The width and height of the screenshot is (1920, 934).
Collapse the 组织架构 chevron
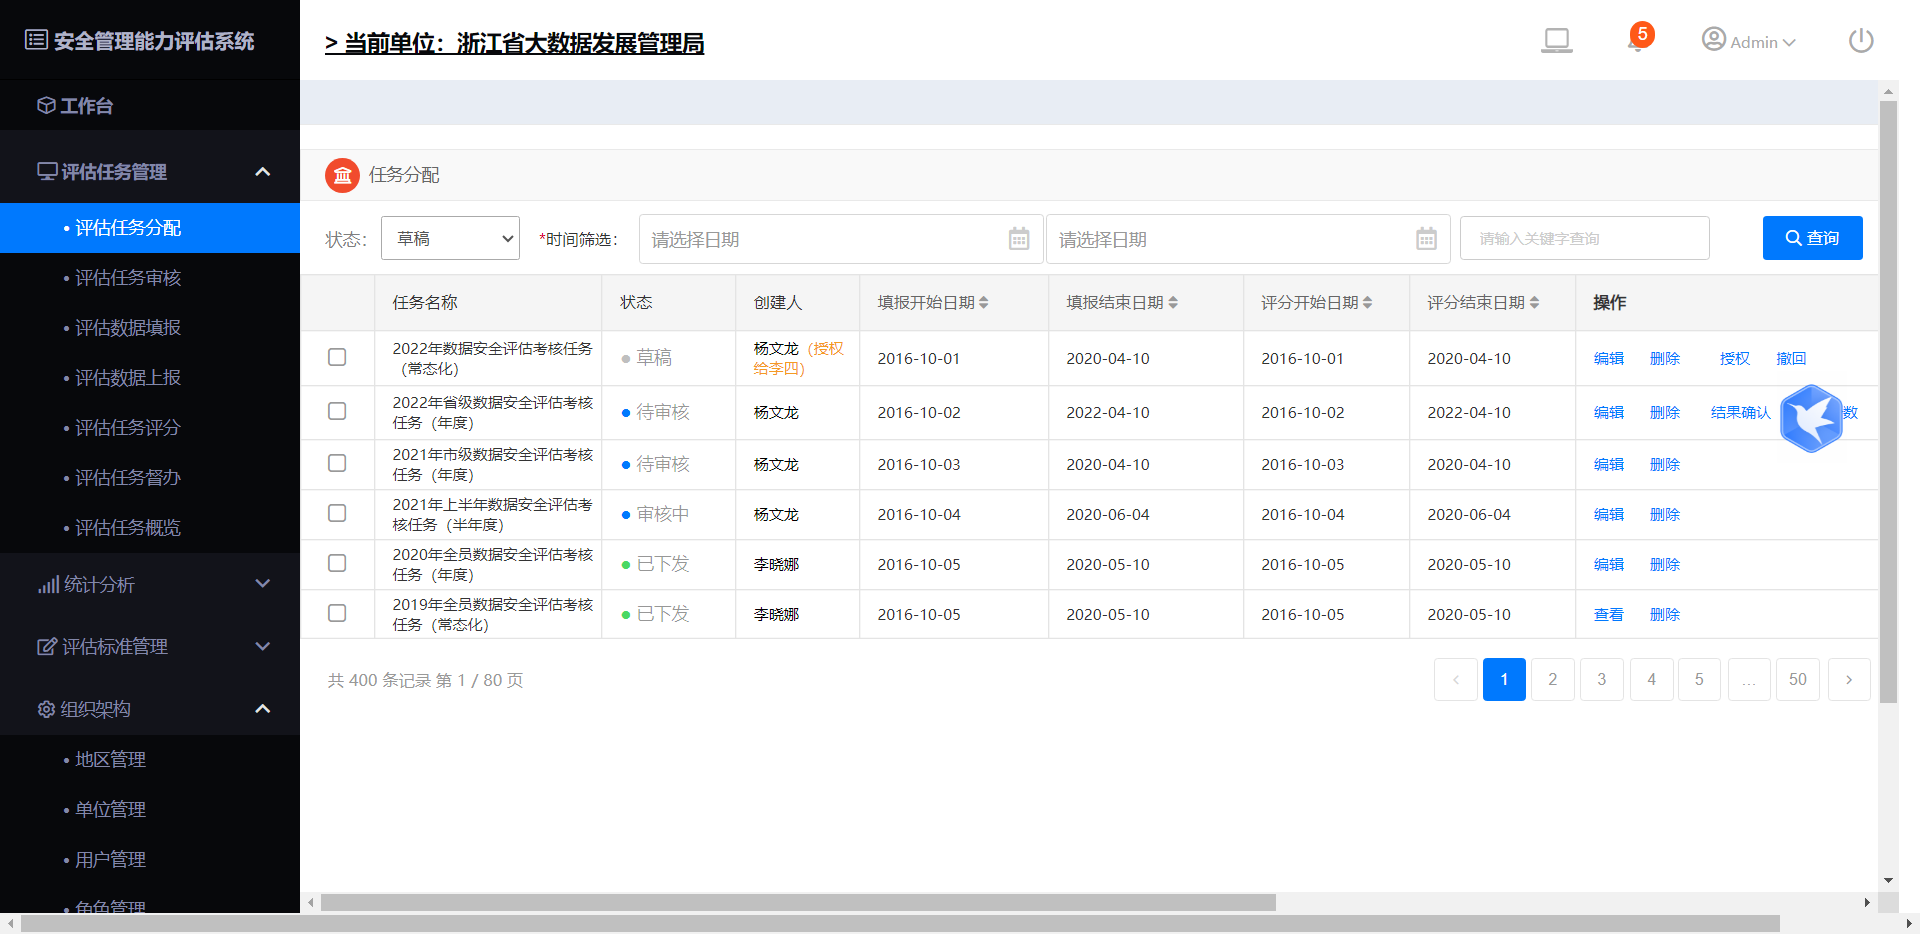tap(263, 709)
